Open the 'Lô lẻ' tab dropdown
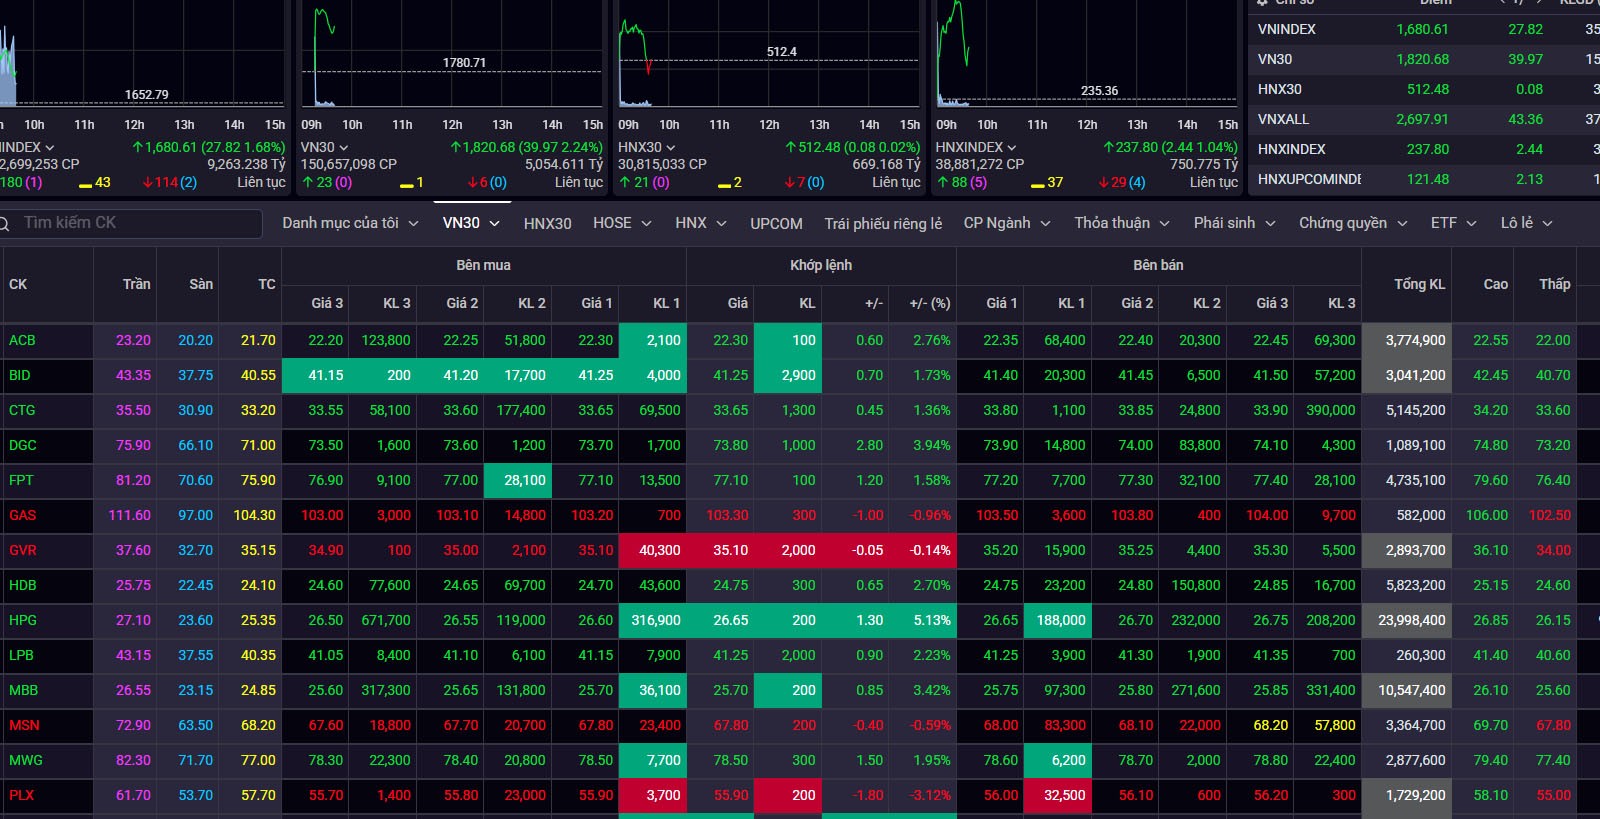 pyautogui.click(x=1527, y=223)
